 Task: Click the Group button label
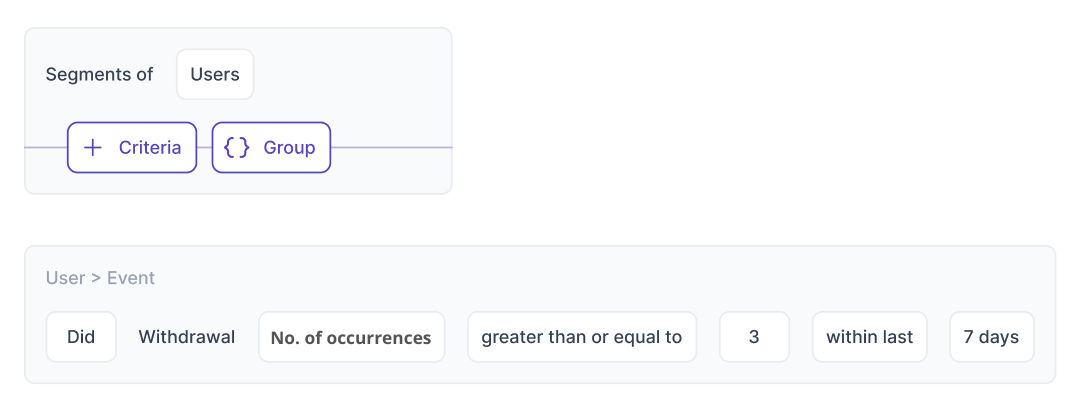(x=289, y=148)
